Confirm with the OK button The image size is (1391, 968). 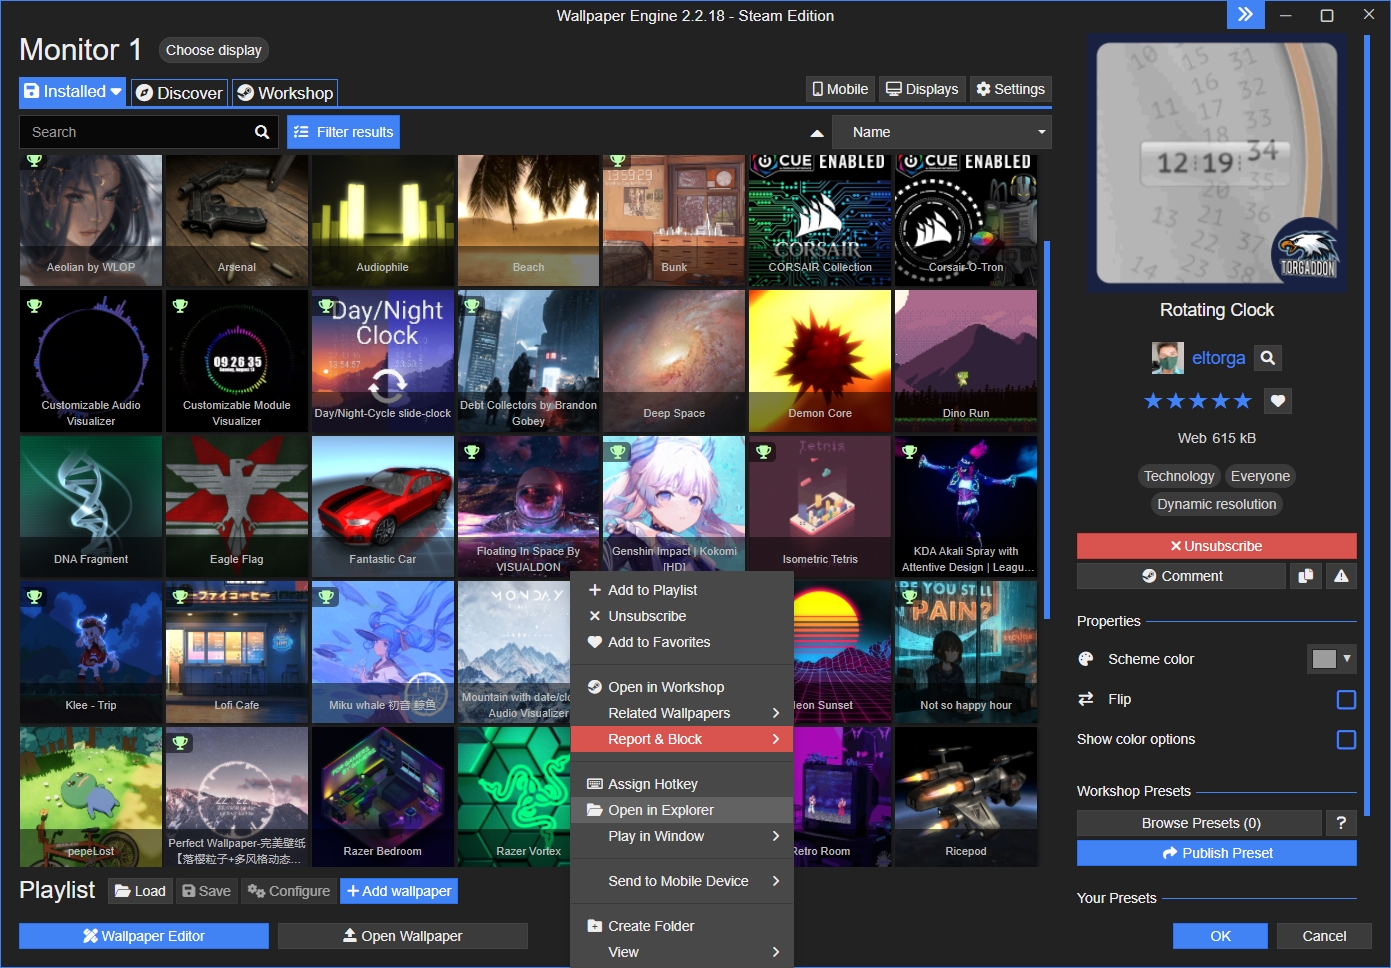click(x=1220, y=936)
